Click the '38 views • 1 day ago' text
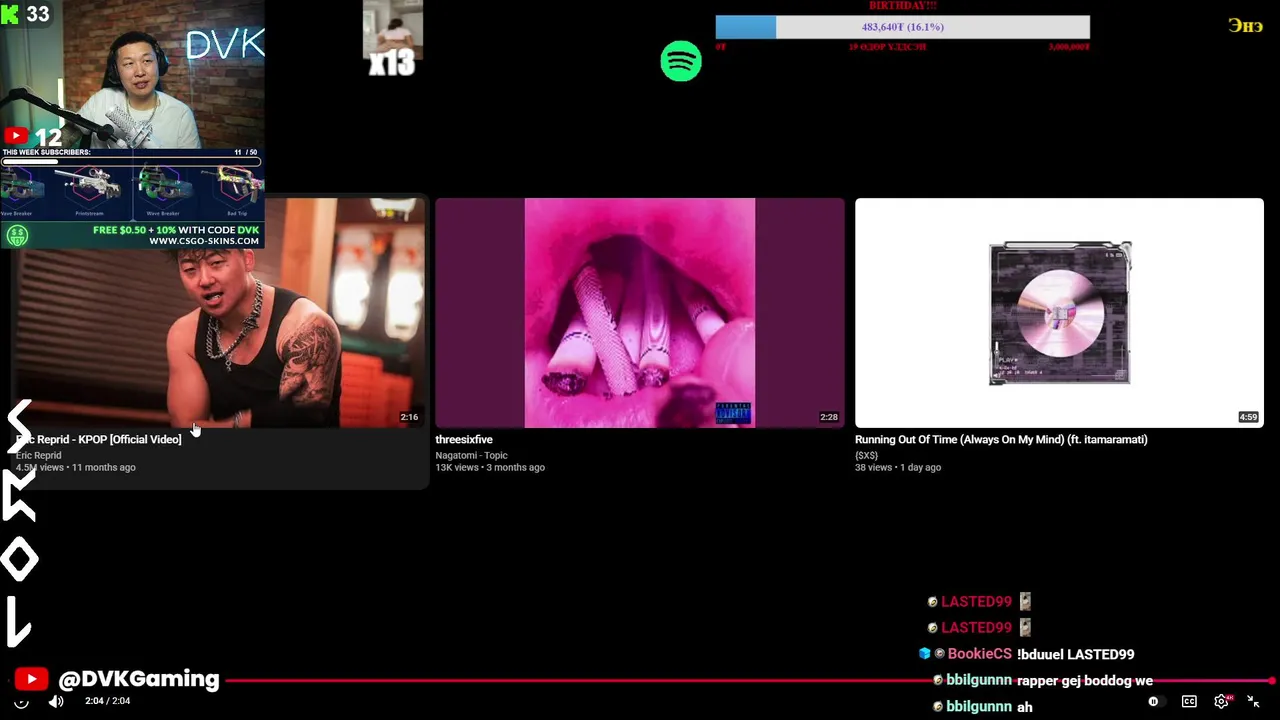Screen dimensions: 1280x720 click(898, 467)
